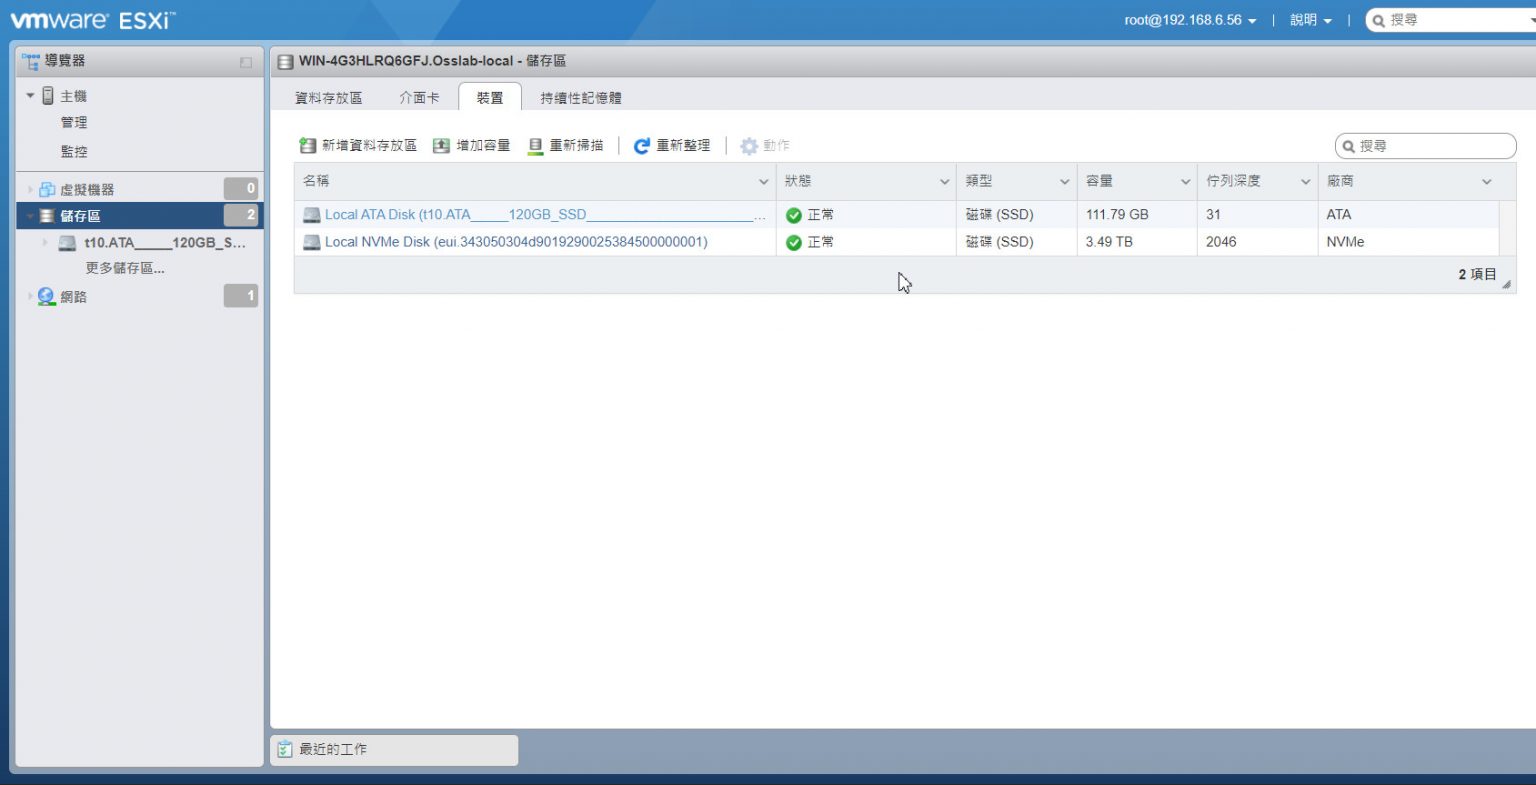Image resolution: width=1536 pixels, height=785 pixels.
Task: Open the 名稱 column filter dropdown
Action: pyautogui.click(x=762, y=181)
